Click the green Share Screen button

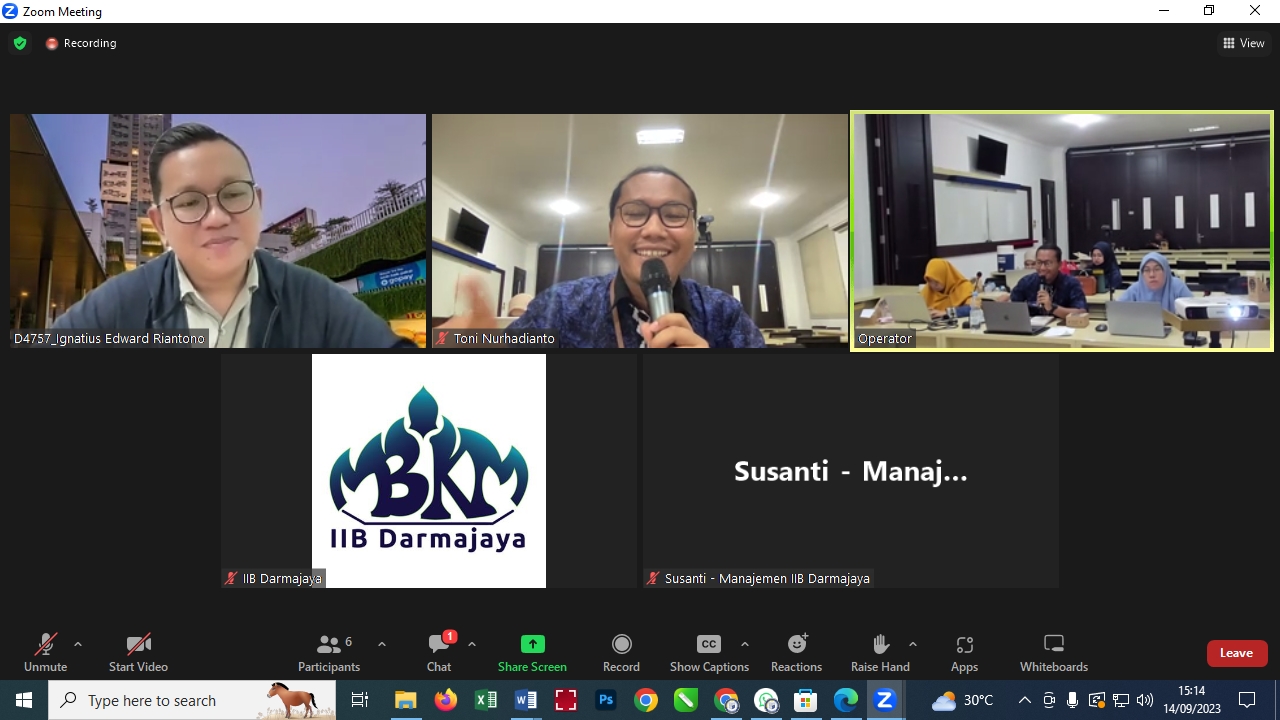532,653
